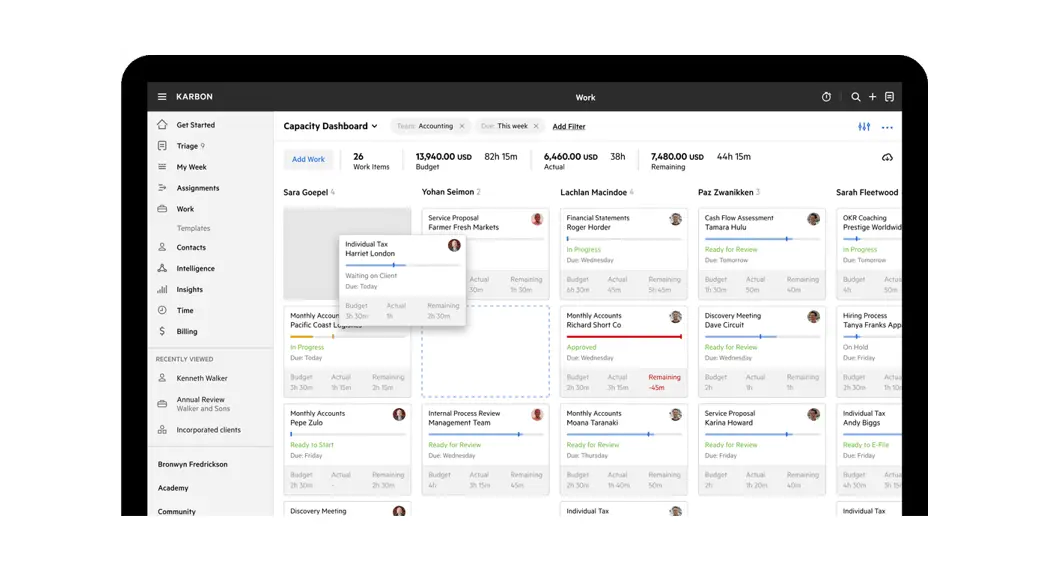Click the Sarah Fleetwood column header
This screenshot has height=572, width=1052.
pyautogui.click(x=867, y=192)
